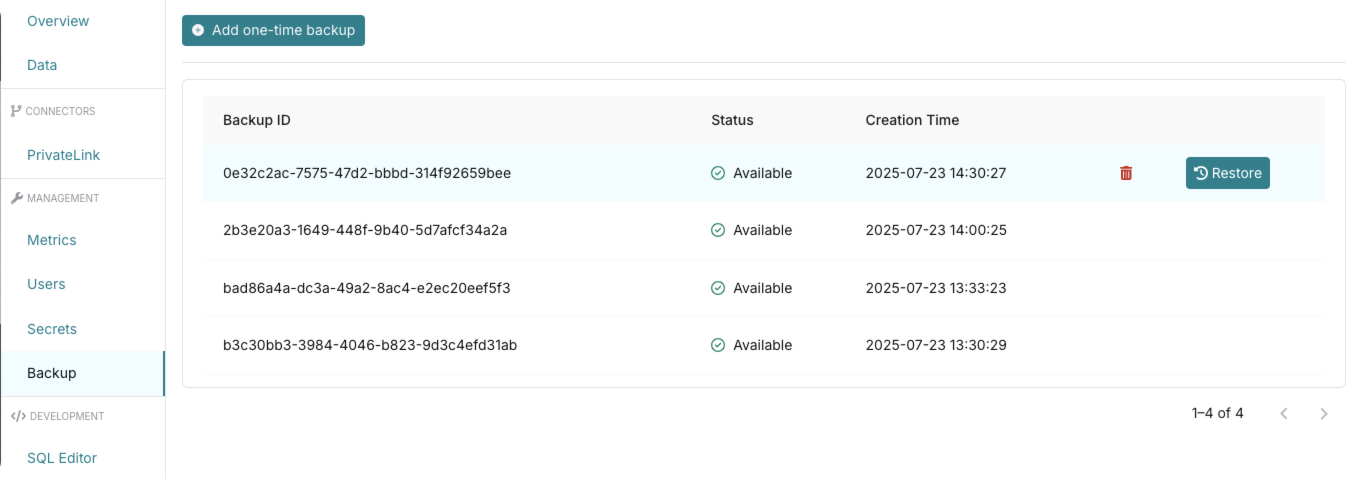1347x479 pixels.
Task: Open the Secrets section
Action: tap(52, 329)
